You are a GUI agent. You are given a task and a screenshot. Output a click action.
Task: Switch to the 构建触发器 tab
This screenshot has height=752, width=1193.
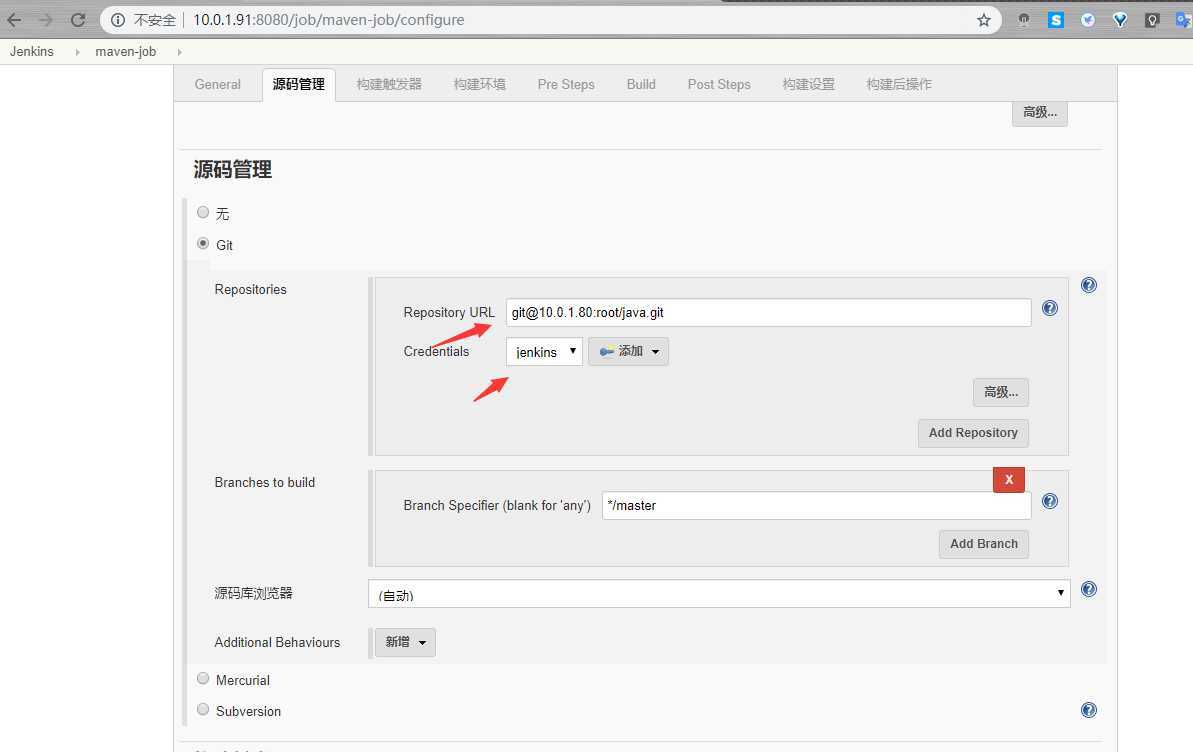(x=389, y=84)
